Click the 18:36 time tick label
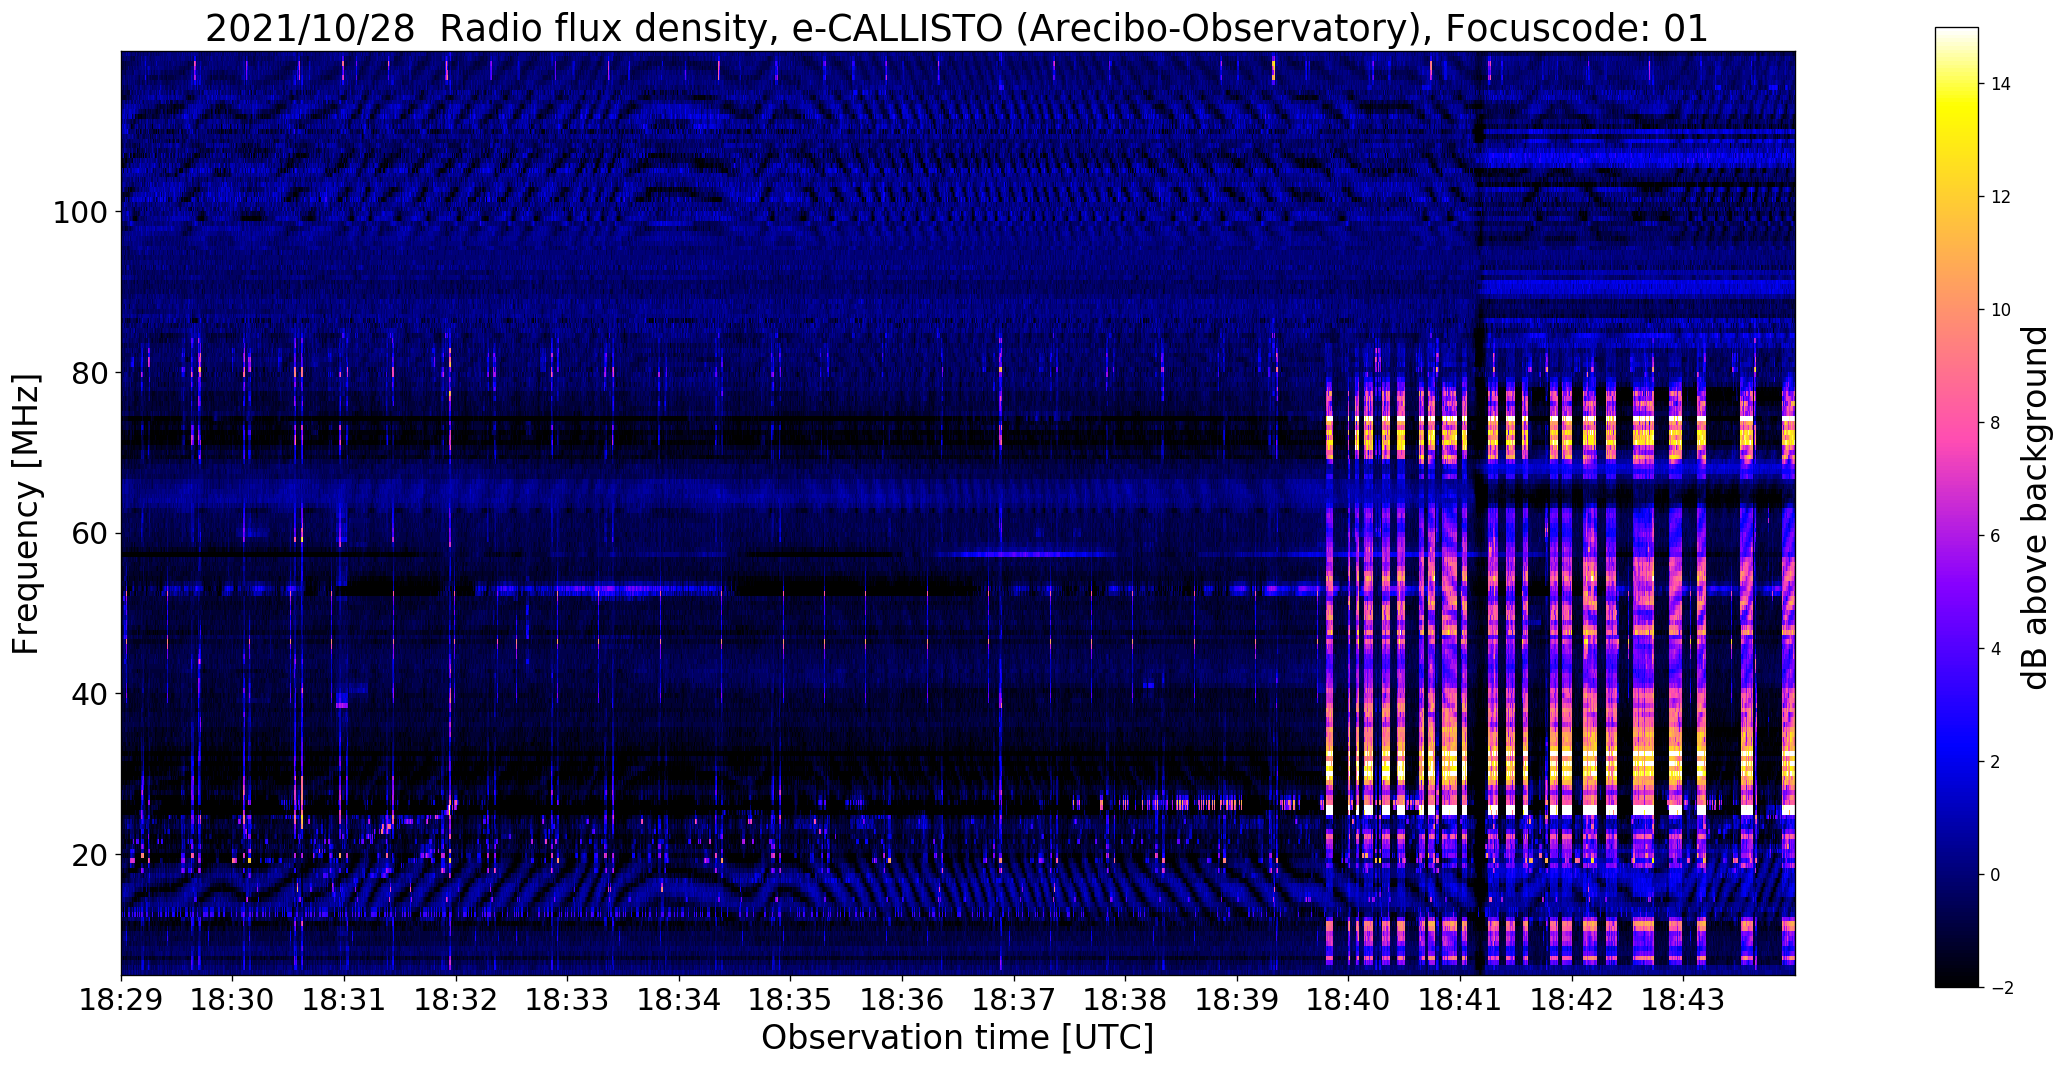 pos(903,1000)
